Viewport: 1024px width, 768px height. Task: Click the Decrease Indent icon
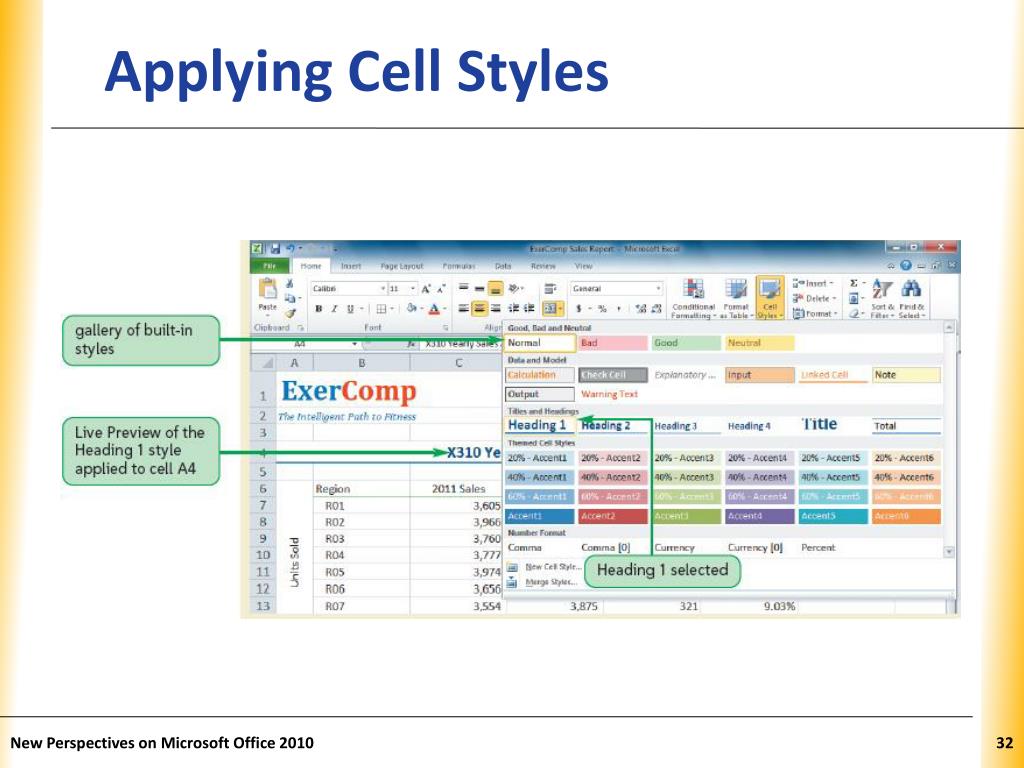[513, 308]
